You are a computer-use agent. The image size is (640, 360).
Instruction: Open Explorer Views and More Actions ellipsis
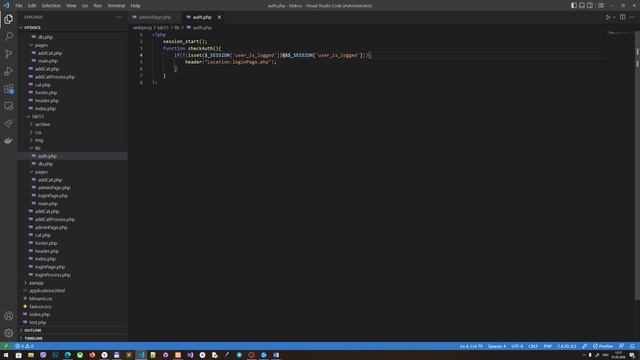pyautogui.click(x=119, y=17)
